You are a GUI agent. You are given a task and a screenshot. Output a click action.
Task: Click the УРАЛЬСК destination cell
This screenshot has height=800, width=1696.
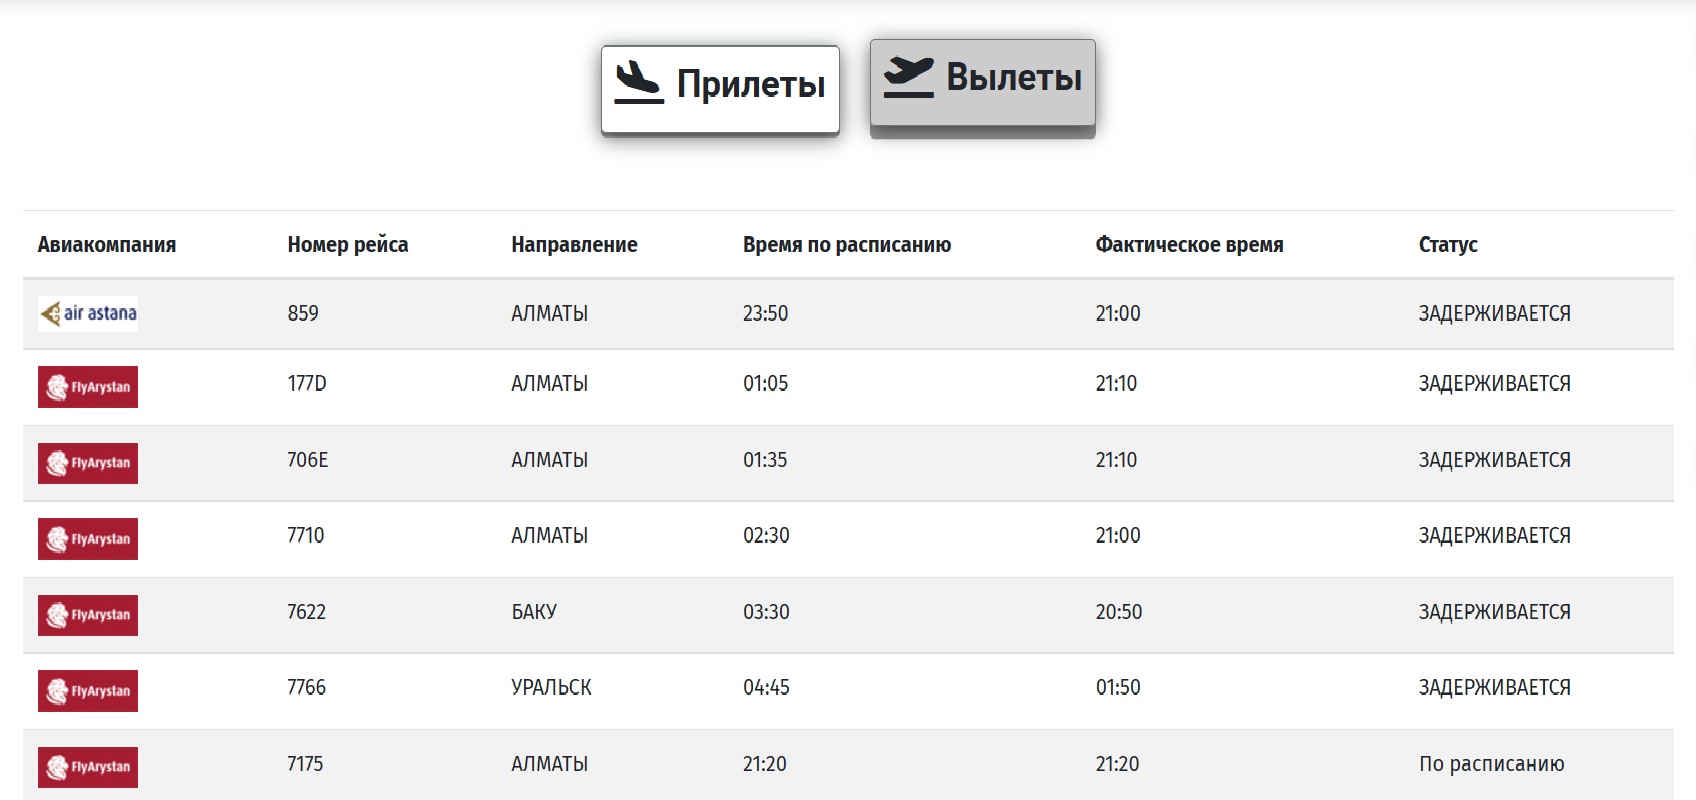[551, 688]
